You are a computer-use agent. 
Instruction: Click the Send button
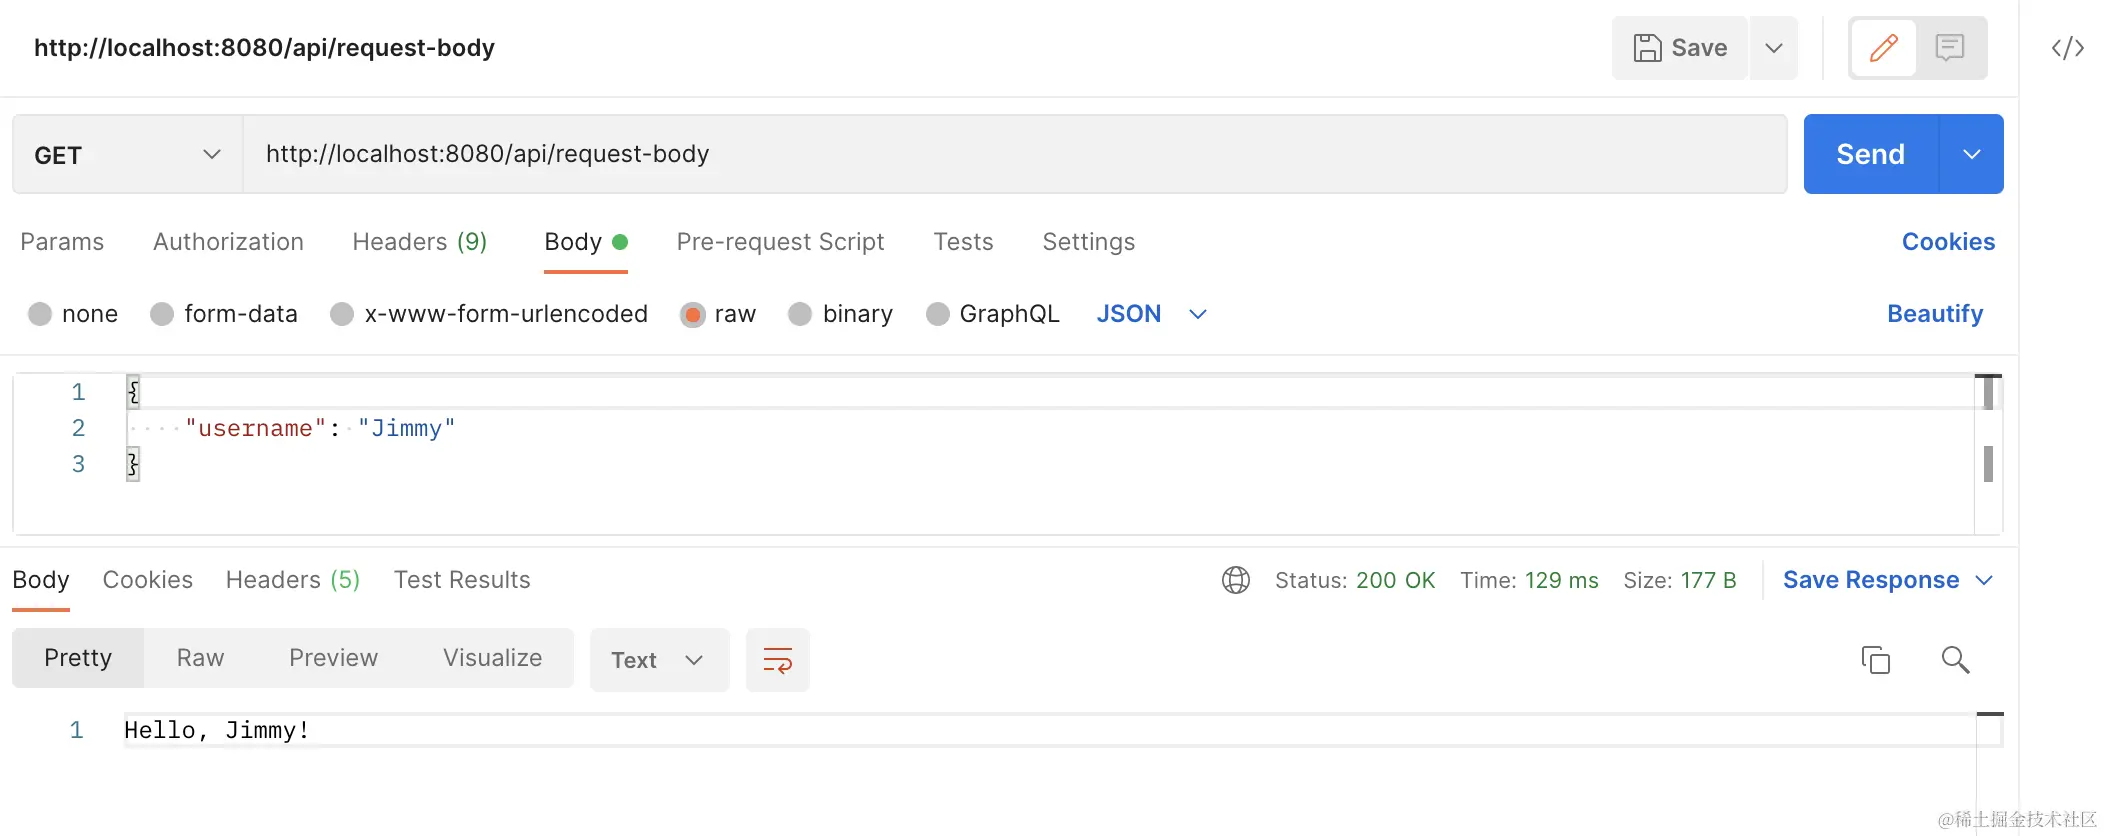[1869, 154]
